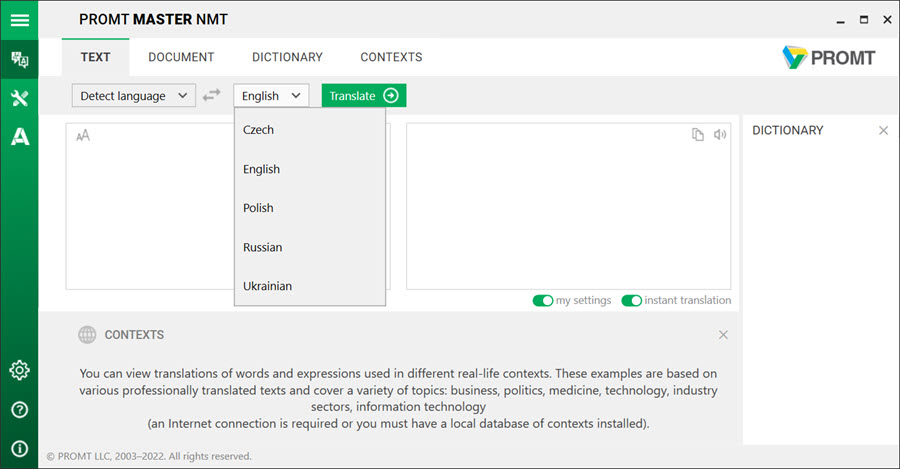Select the Translator icon in the sidebar
900x469 pixels.
point(20,59)
